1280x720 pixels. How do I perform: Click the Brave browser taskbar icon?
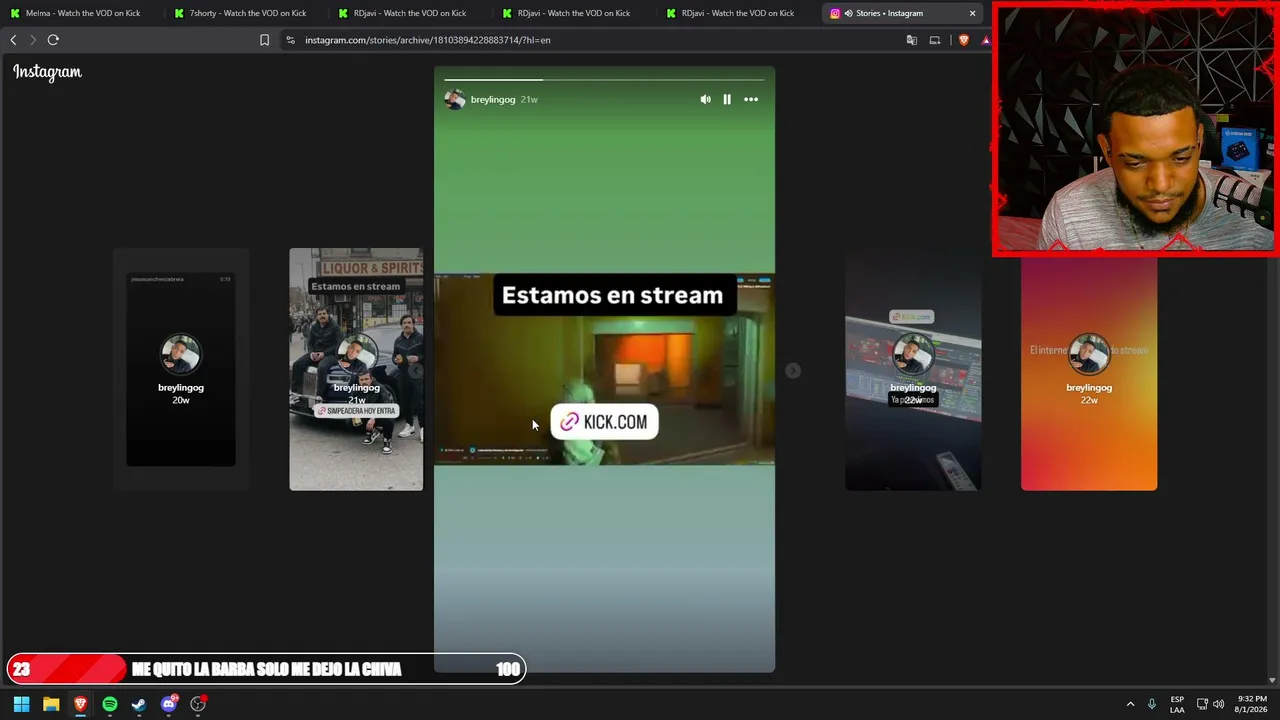(x=80, y=704)
